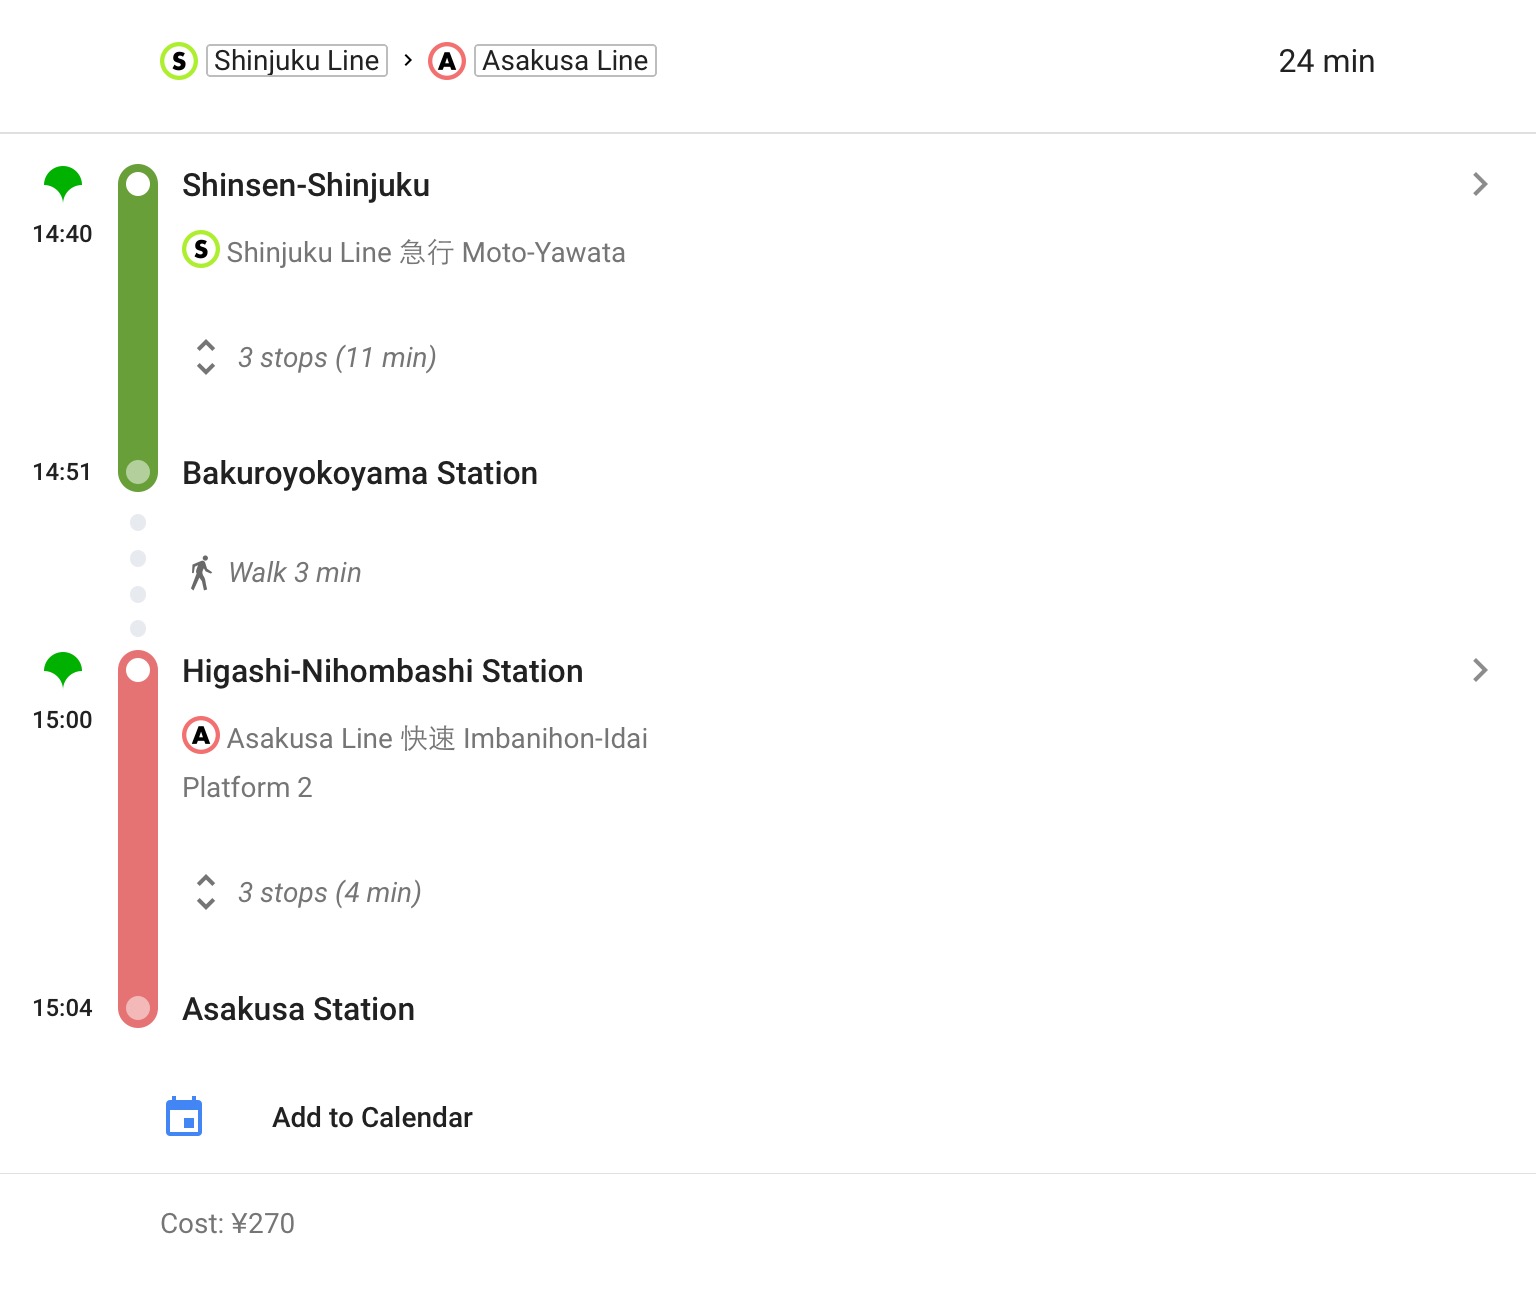Expand the 3 stops (4 min) list
The image size is (1536, 1305).
pyautogui.click(x=206, y=892)
